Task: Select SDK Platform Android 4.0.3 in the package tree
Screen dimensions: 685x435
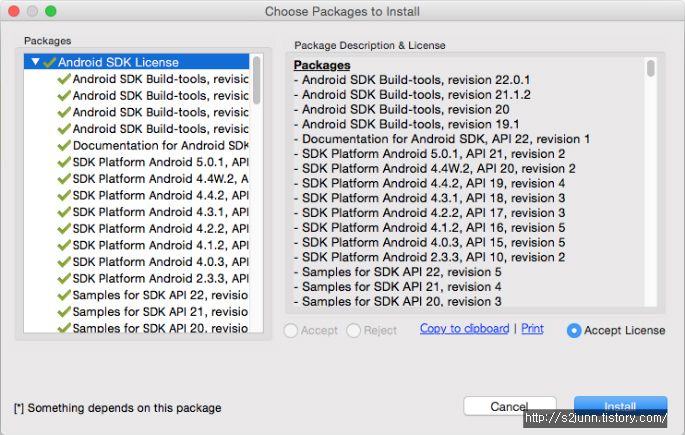Action: (x=160, y=262)
